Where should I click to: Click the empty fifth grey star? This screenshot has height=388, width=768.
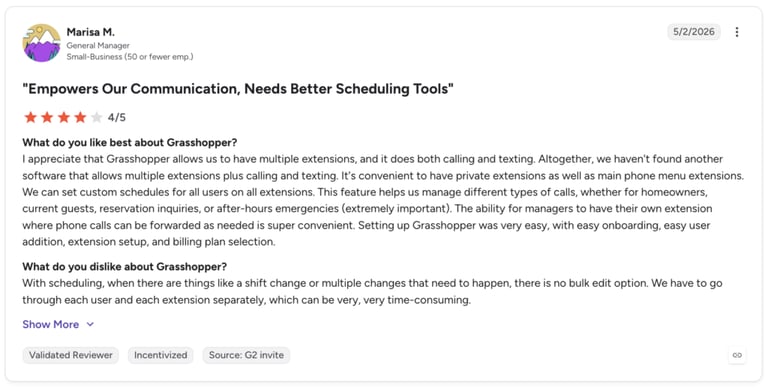click(97, 117)
